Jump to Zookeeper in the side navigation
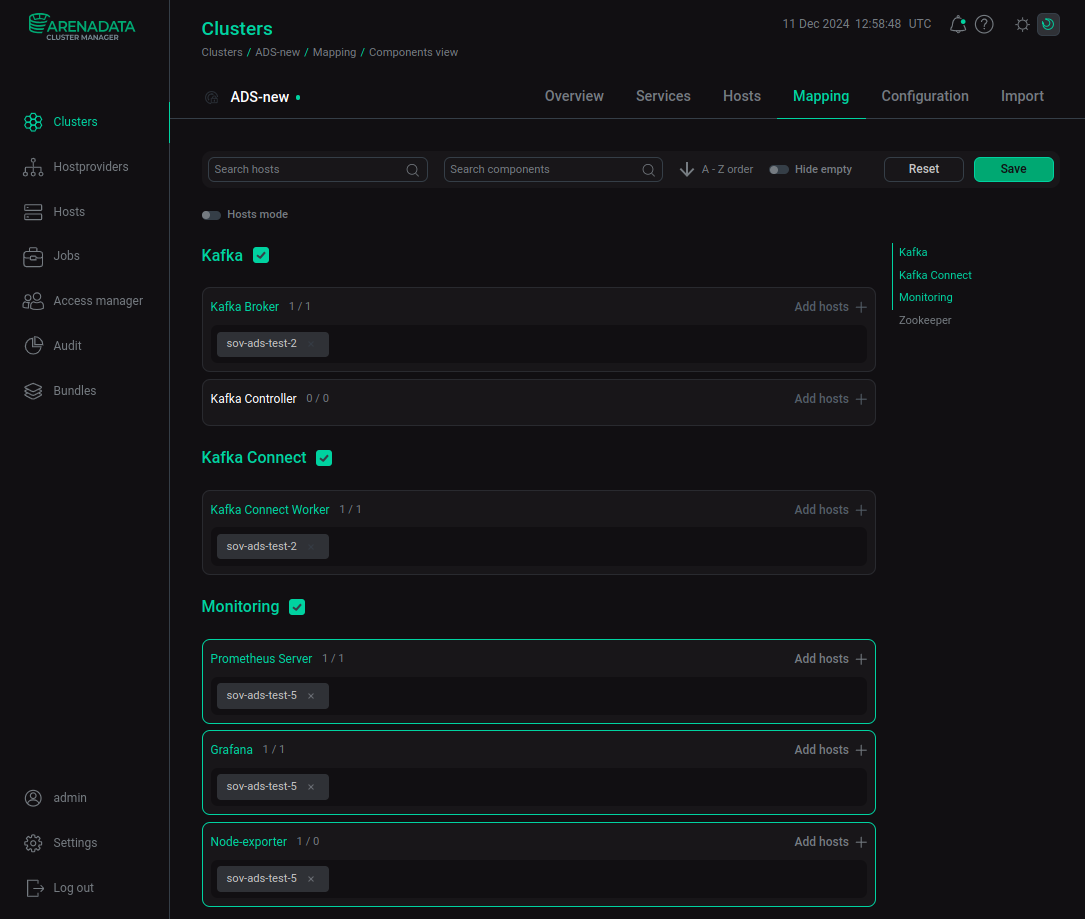Image resolution: width=1085 pixels, height=919 pixels. pos(924,320)
